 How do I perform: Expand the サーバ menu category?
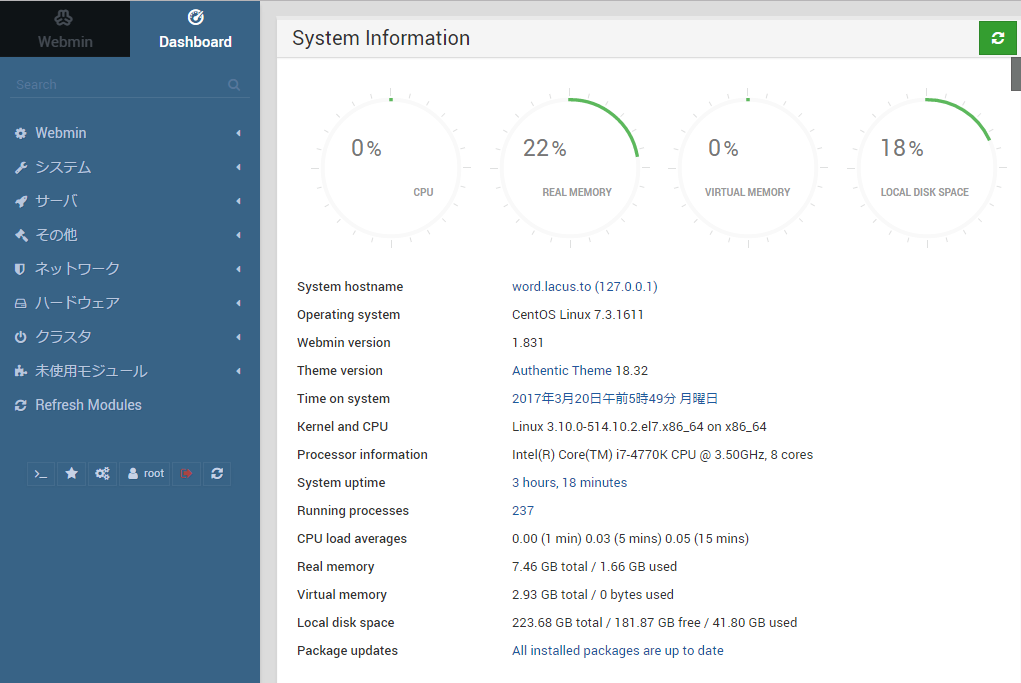point(56,201)
